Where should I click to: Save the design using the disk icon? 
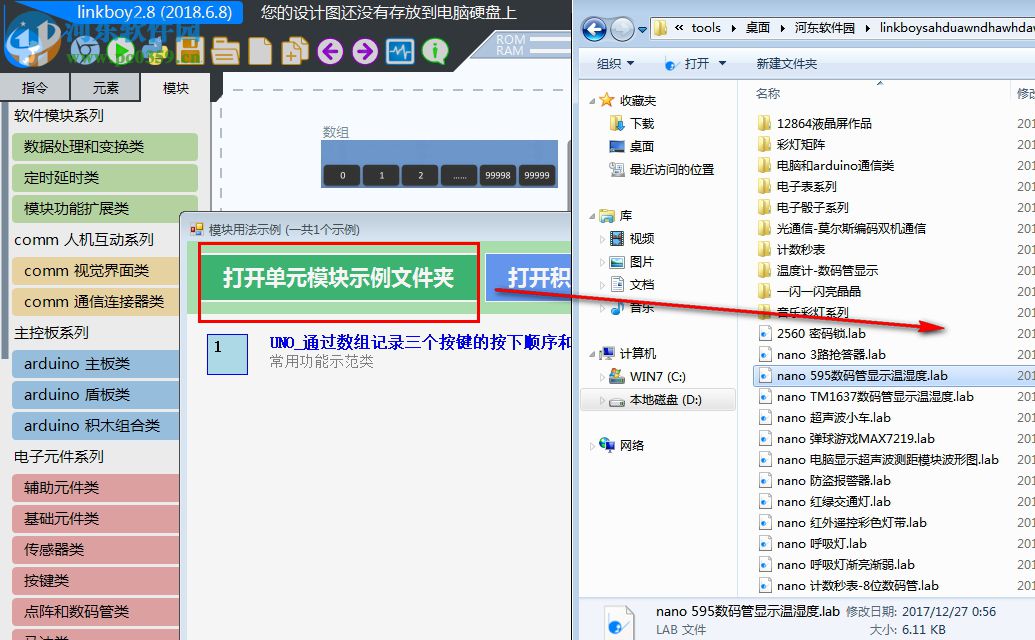tap(192, 50)
